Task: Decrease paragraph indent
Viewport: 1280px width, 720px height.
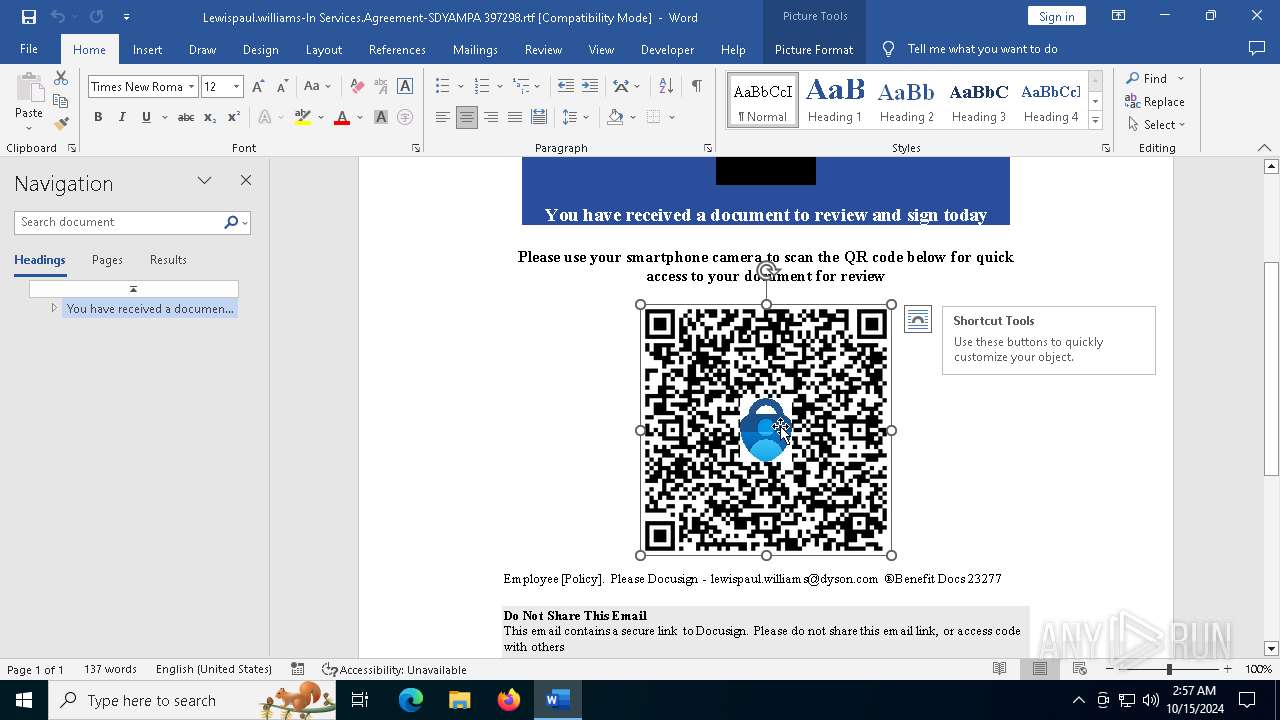Action: [x=566, y=87]
